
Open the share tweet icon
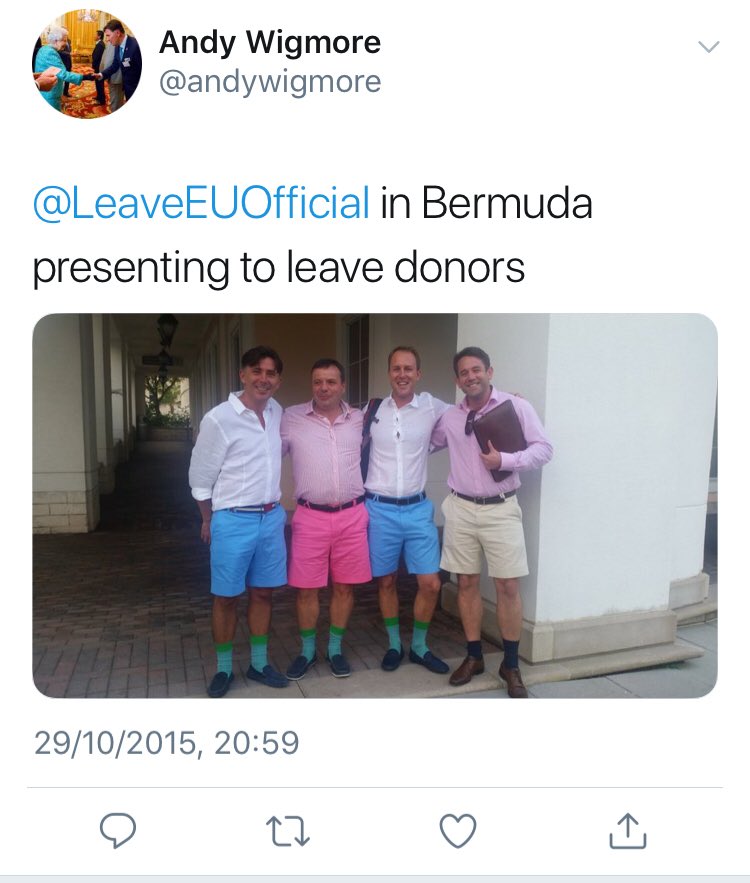click(628, 830)
